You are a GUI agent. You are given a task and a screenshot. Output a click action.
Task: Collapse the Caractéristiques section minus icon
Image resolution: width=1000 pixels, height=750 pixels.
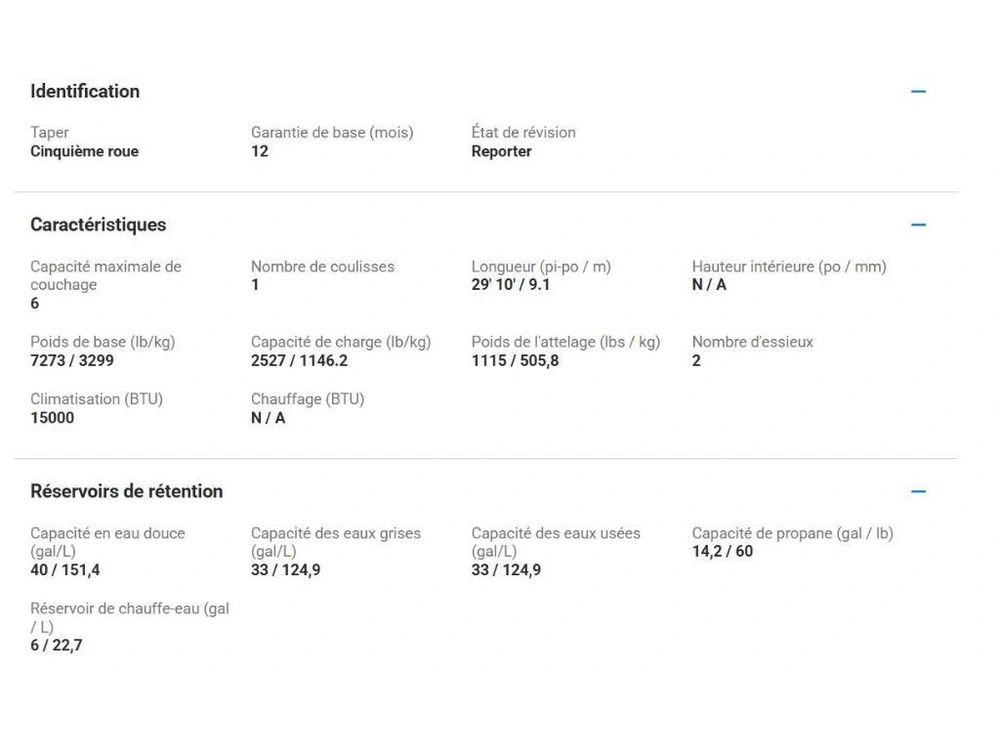[x=918, y=225]
